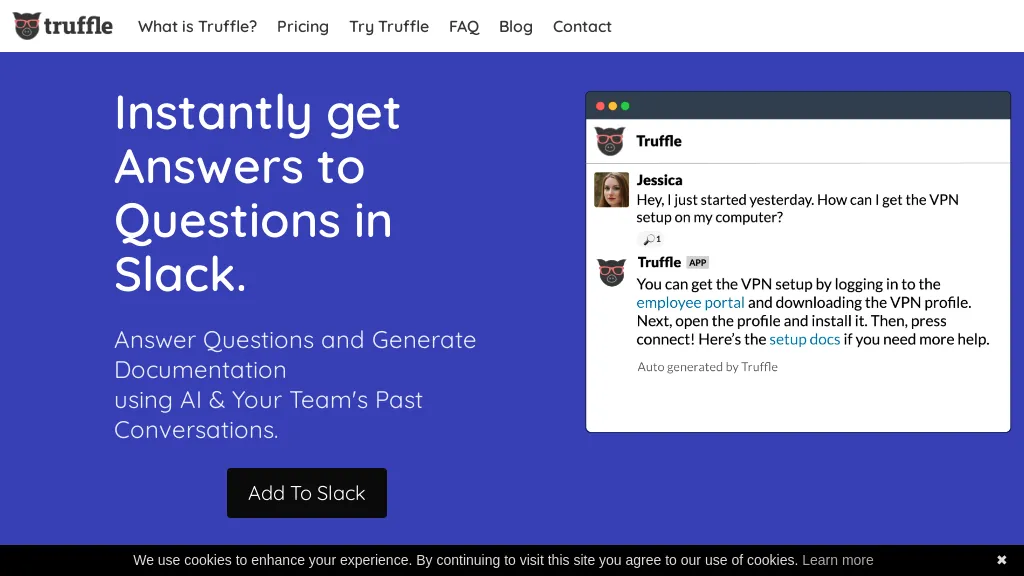Click Jessica's profile photo

click(x=611, y=189)
